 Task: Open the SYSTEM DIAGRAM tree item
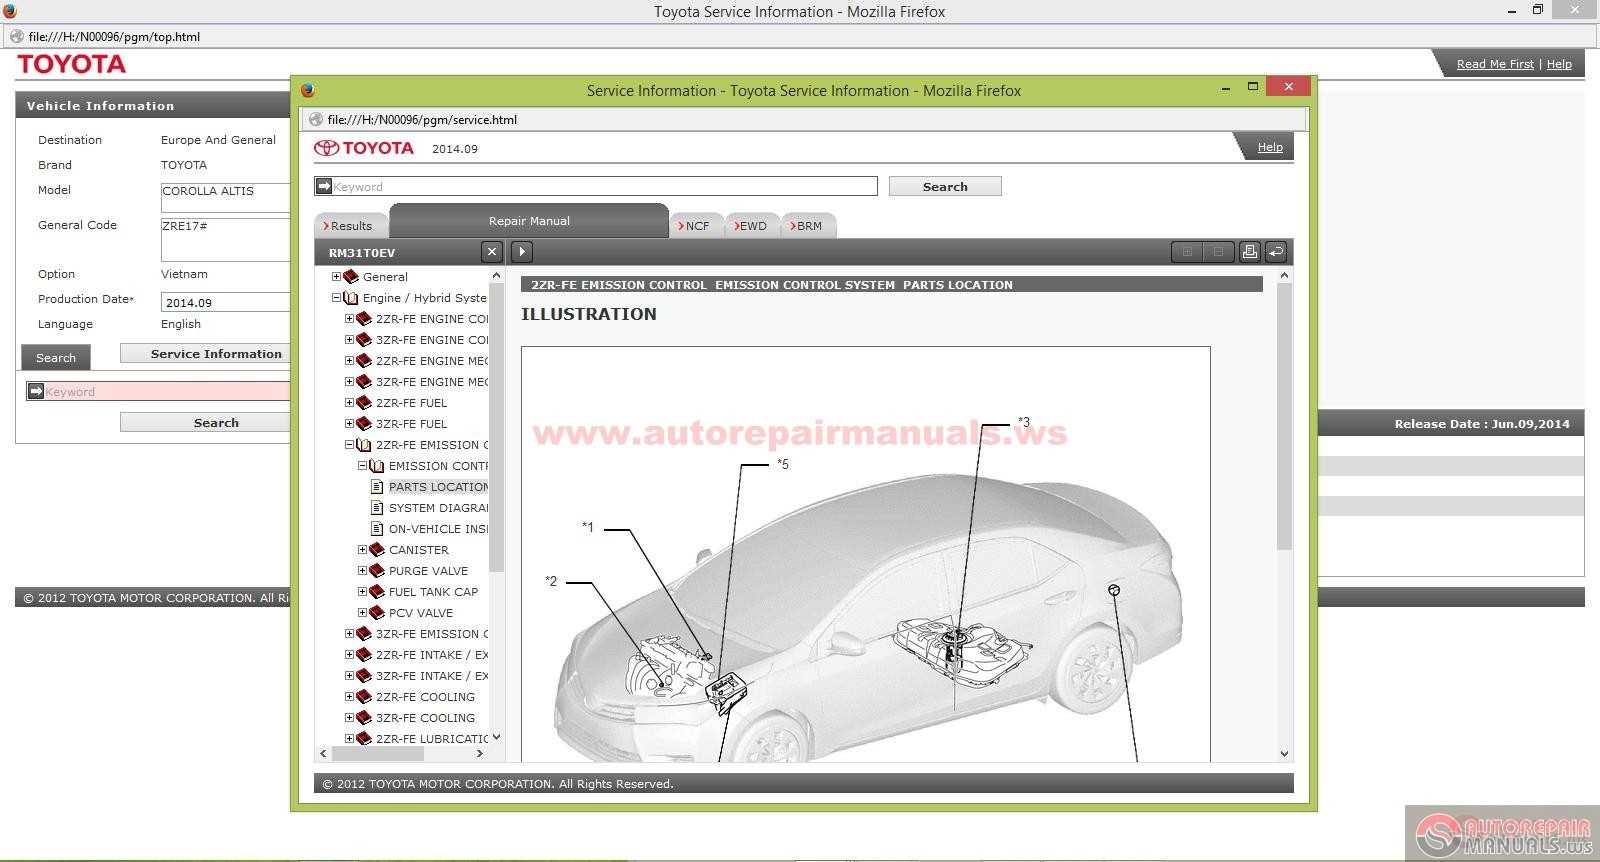tap(438, 508)
